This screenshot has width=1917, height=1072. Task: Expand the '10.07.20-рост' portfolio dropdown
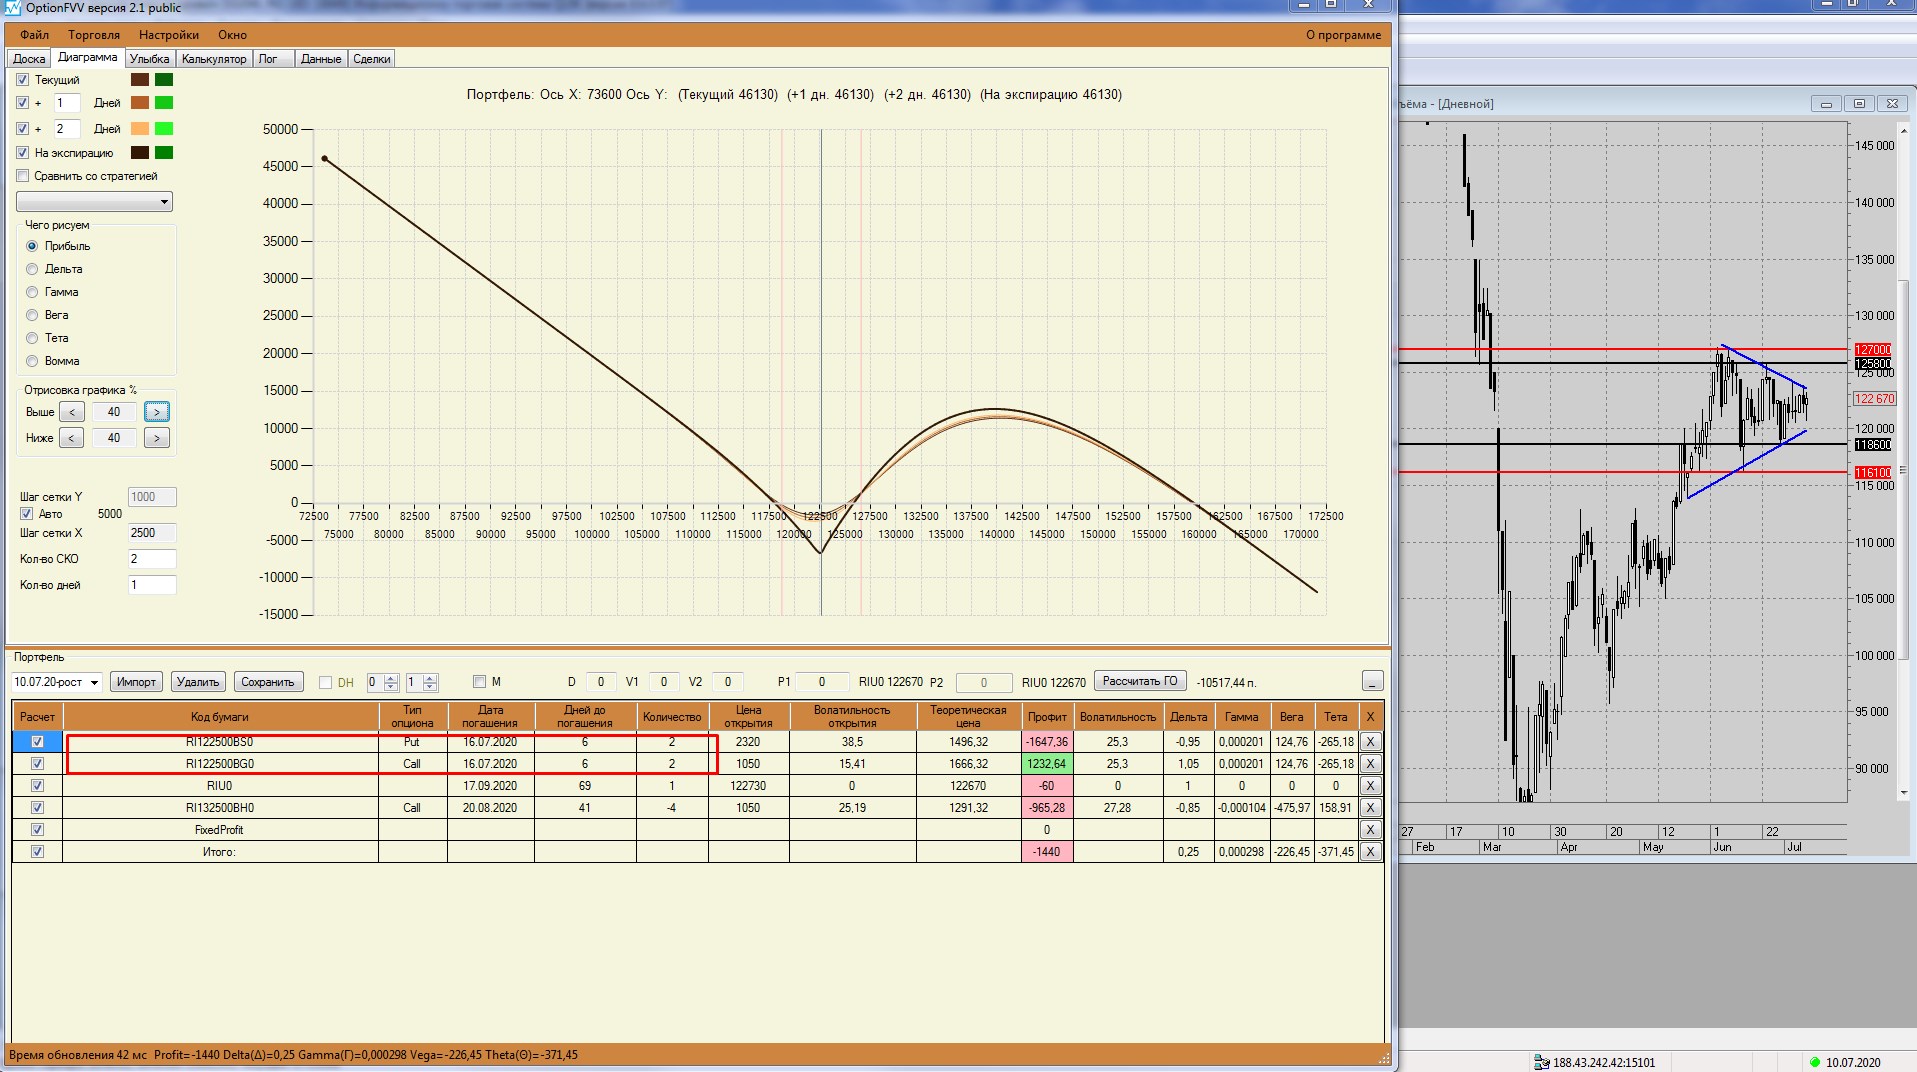(95, 683)
